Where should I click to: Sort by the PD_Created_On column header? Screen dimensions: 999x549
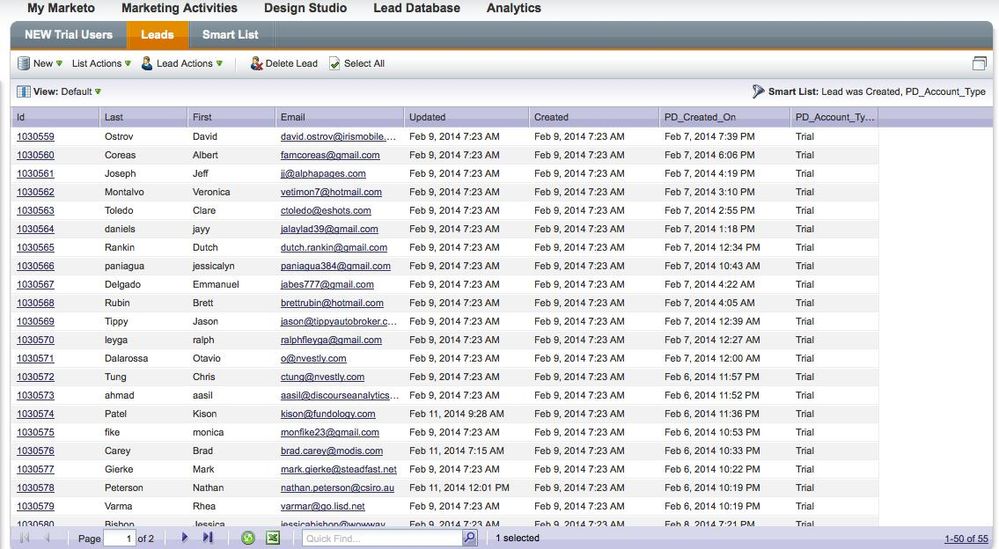pyautogui.click(x=699, y=117)
